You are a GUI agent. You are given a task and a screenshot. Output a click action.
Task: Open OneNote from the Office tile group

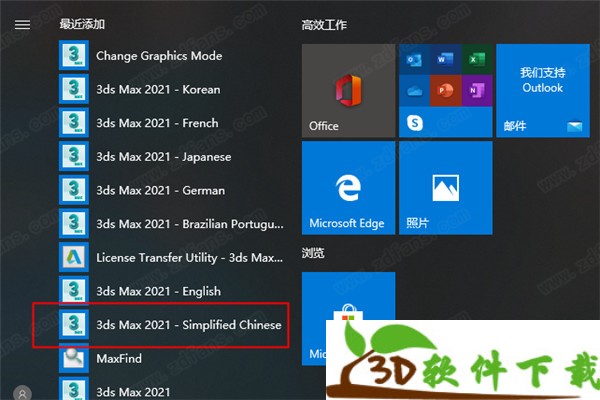click(477, 91)
